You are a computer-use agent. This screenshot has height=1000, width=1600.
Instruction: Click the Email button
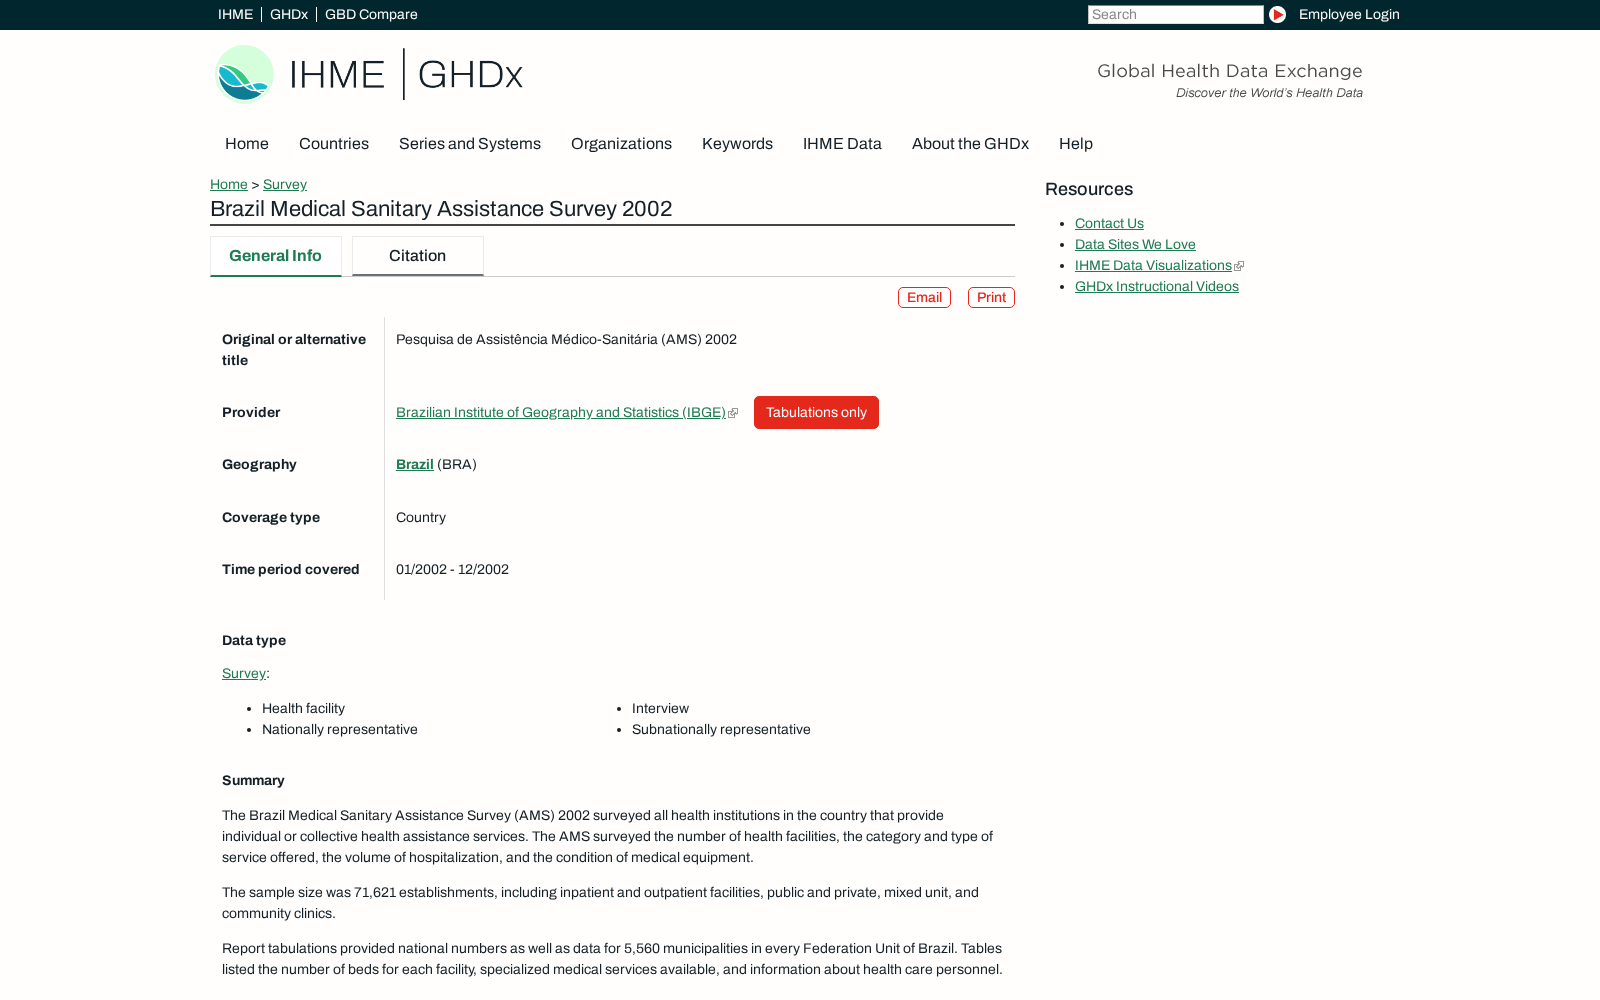click(924, 298)
